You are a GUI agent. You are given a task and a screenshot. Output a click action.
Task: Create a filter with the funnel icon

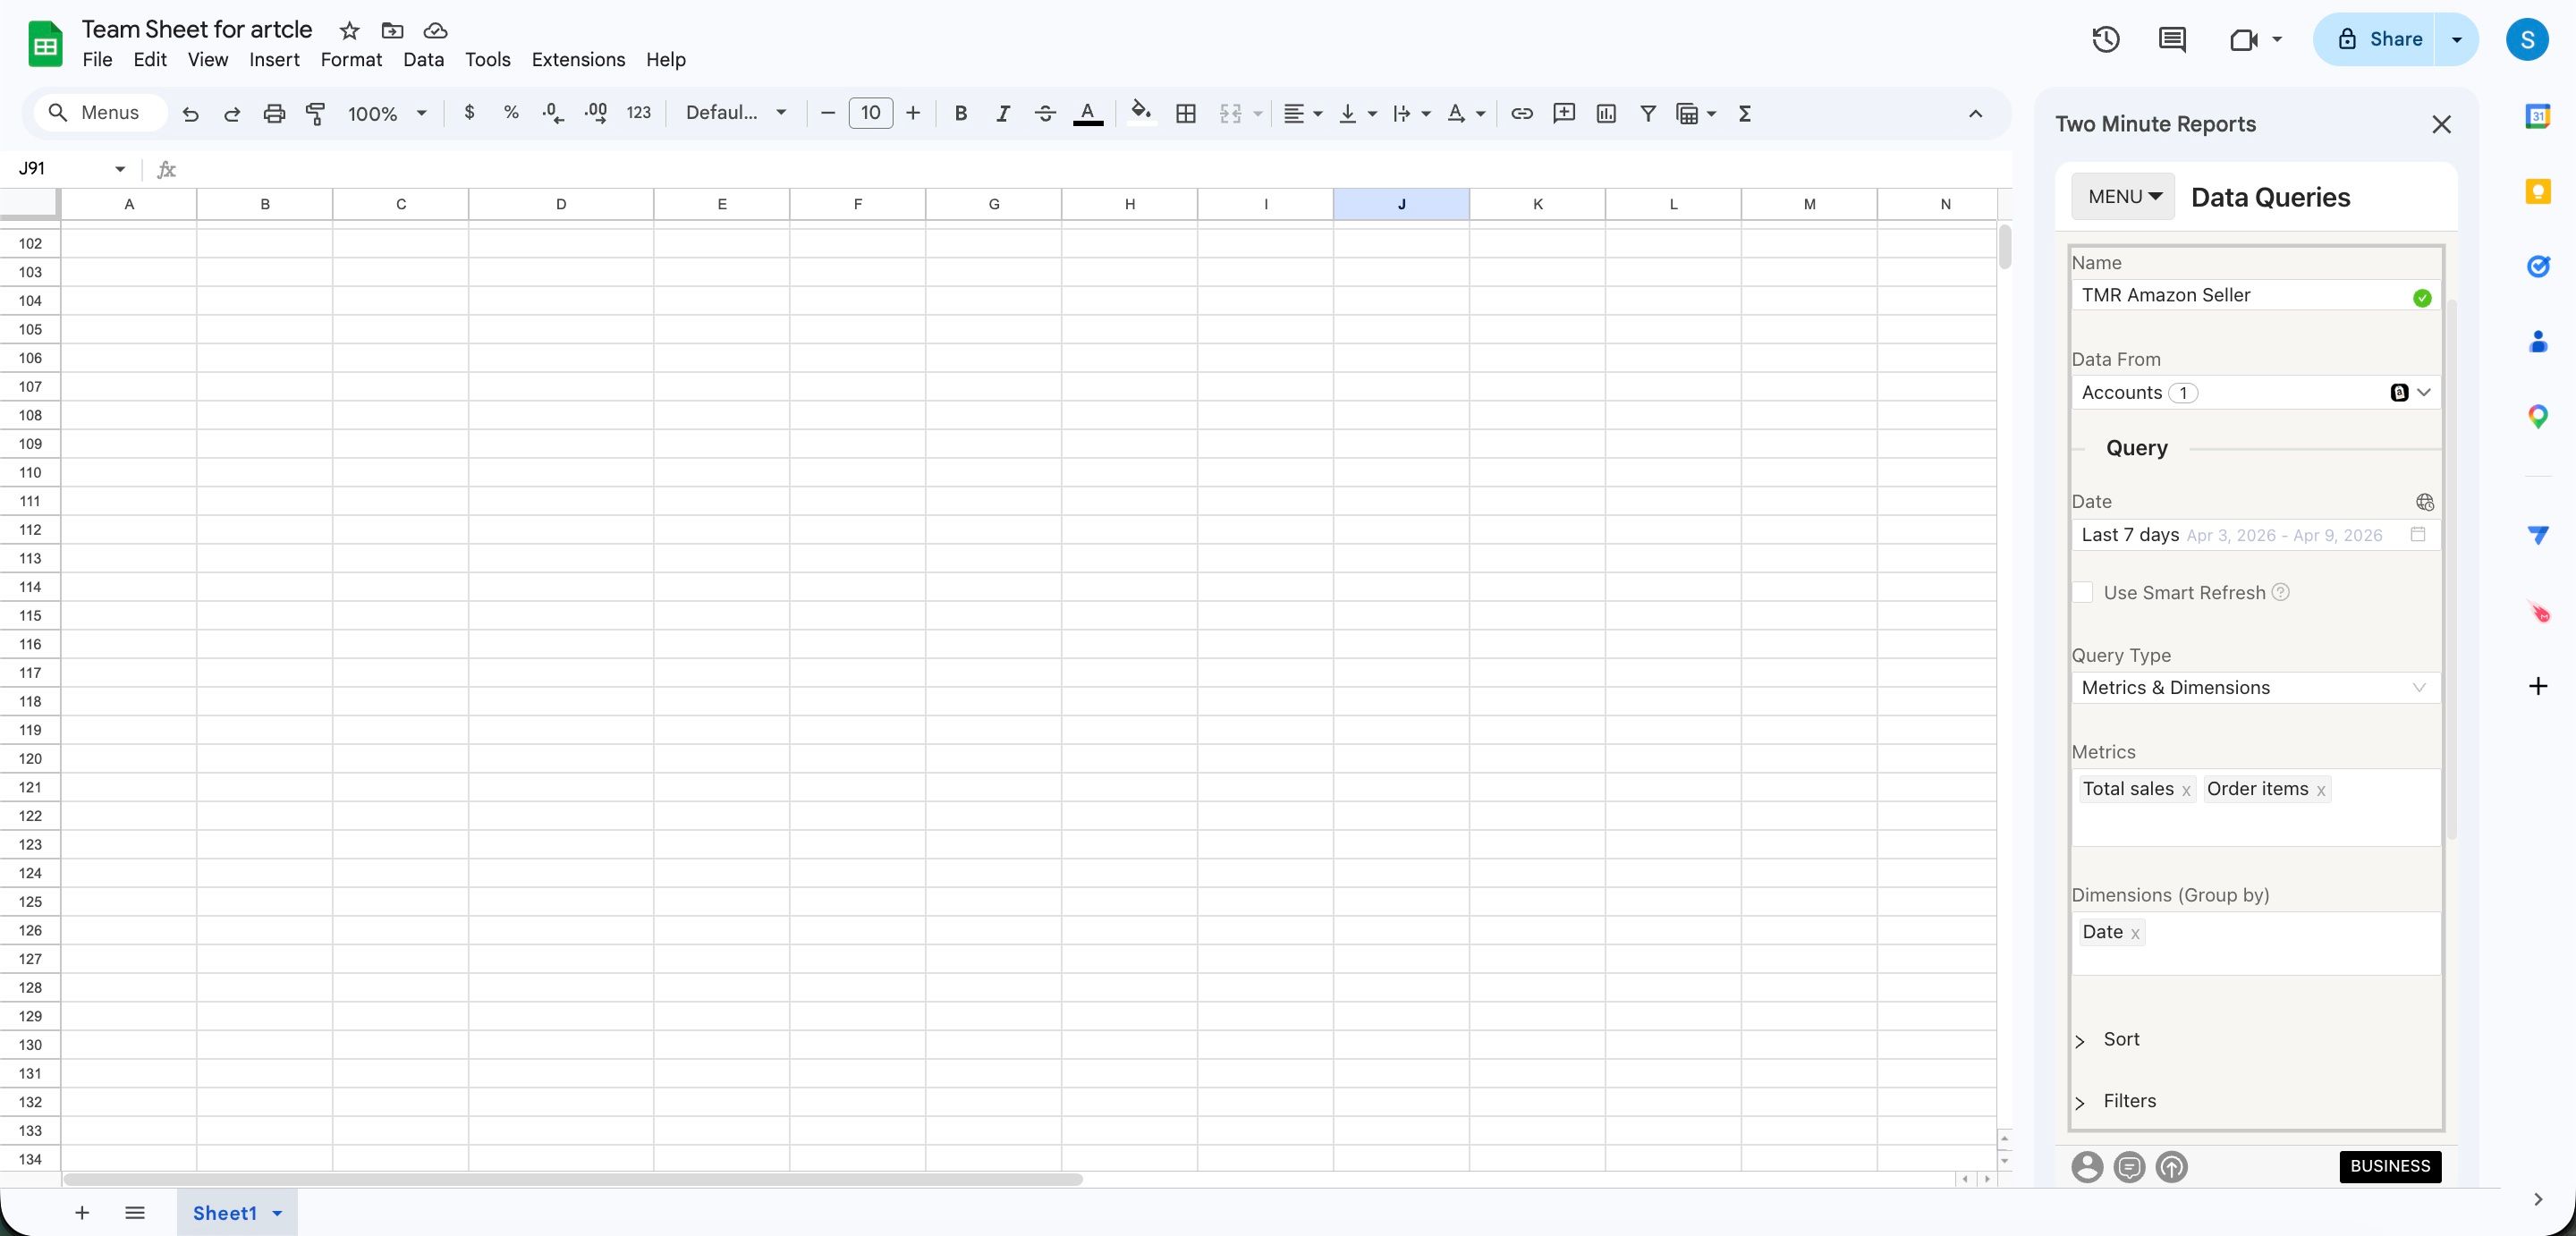tap(1647, 113)
